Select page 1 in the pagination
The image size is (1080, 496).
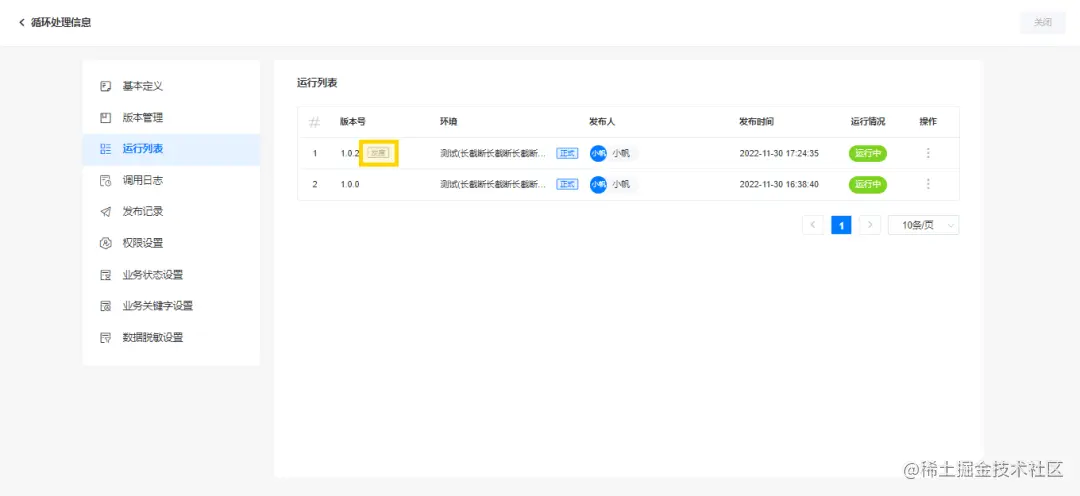point(841,225)
